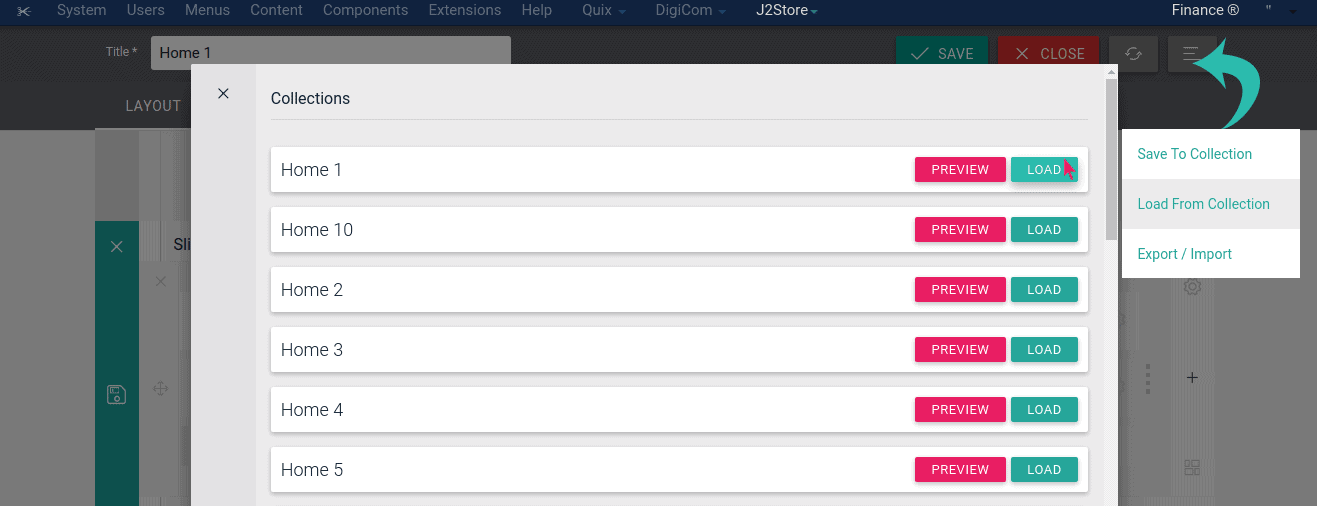Image resolution: width=1317 pixels, height=506 pixels.
Task: Expand the DigiCom dropdown menu
Action: point(691,11)
